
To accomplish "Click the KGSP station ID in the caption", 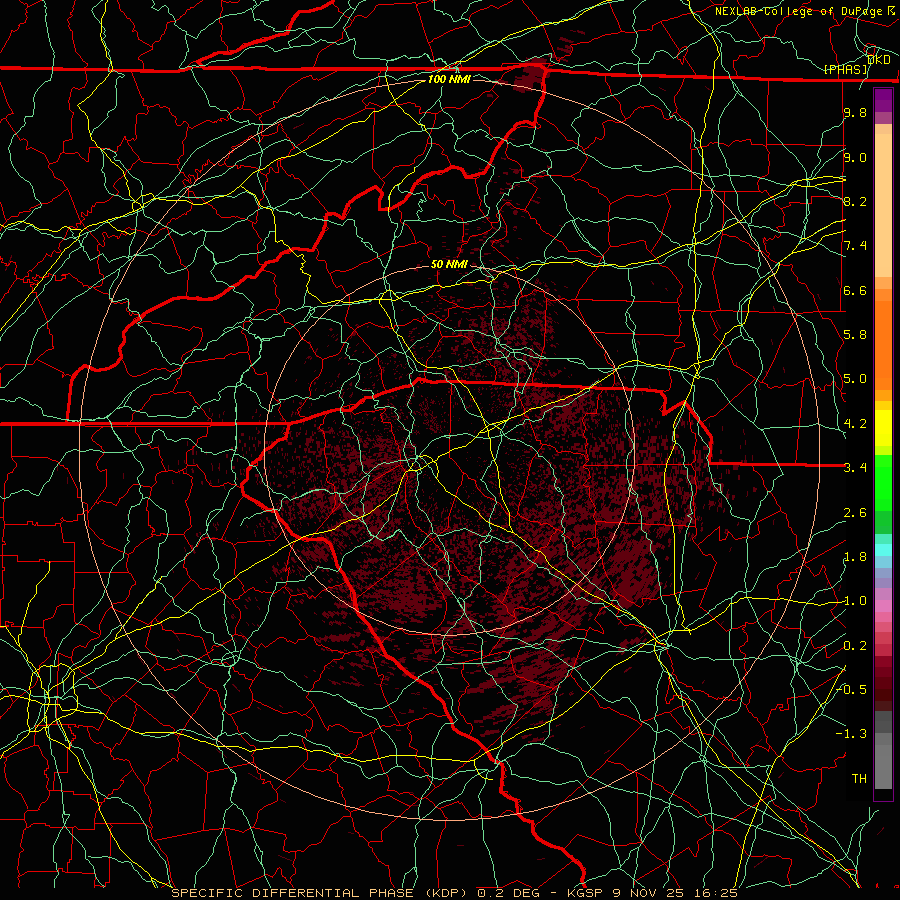I will click(587, 893).
